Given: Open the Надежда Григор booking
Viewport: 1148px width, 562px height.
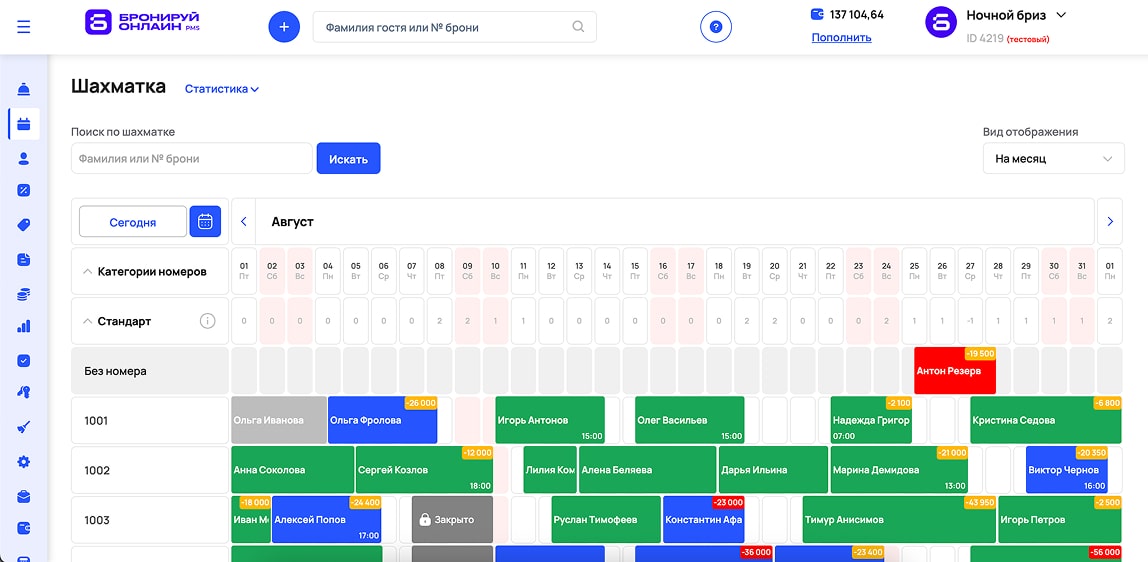Looking at the screenshot, I should coord(871,420).
